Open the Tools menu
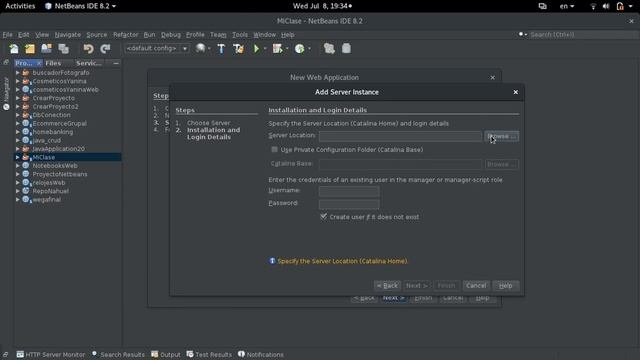This screenshot has height=360, width=640. click(x=240, y=35)
